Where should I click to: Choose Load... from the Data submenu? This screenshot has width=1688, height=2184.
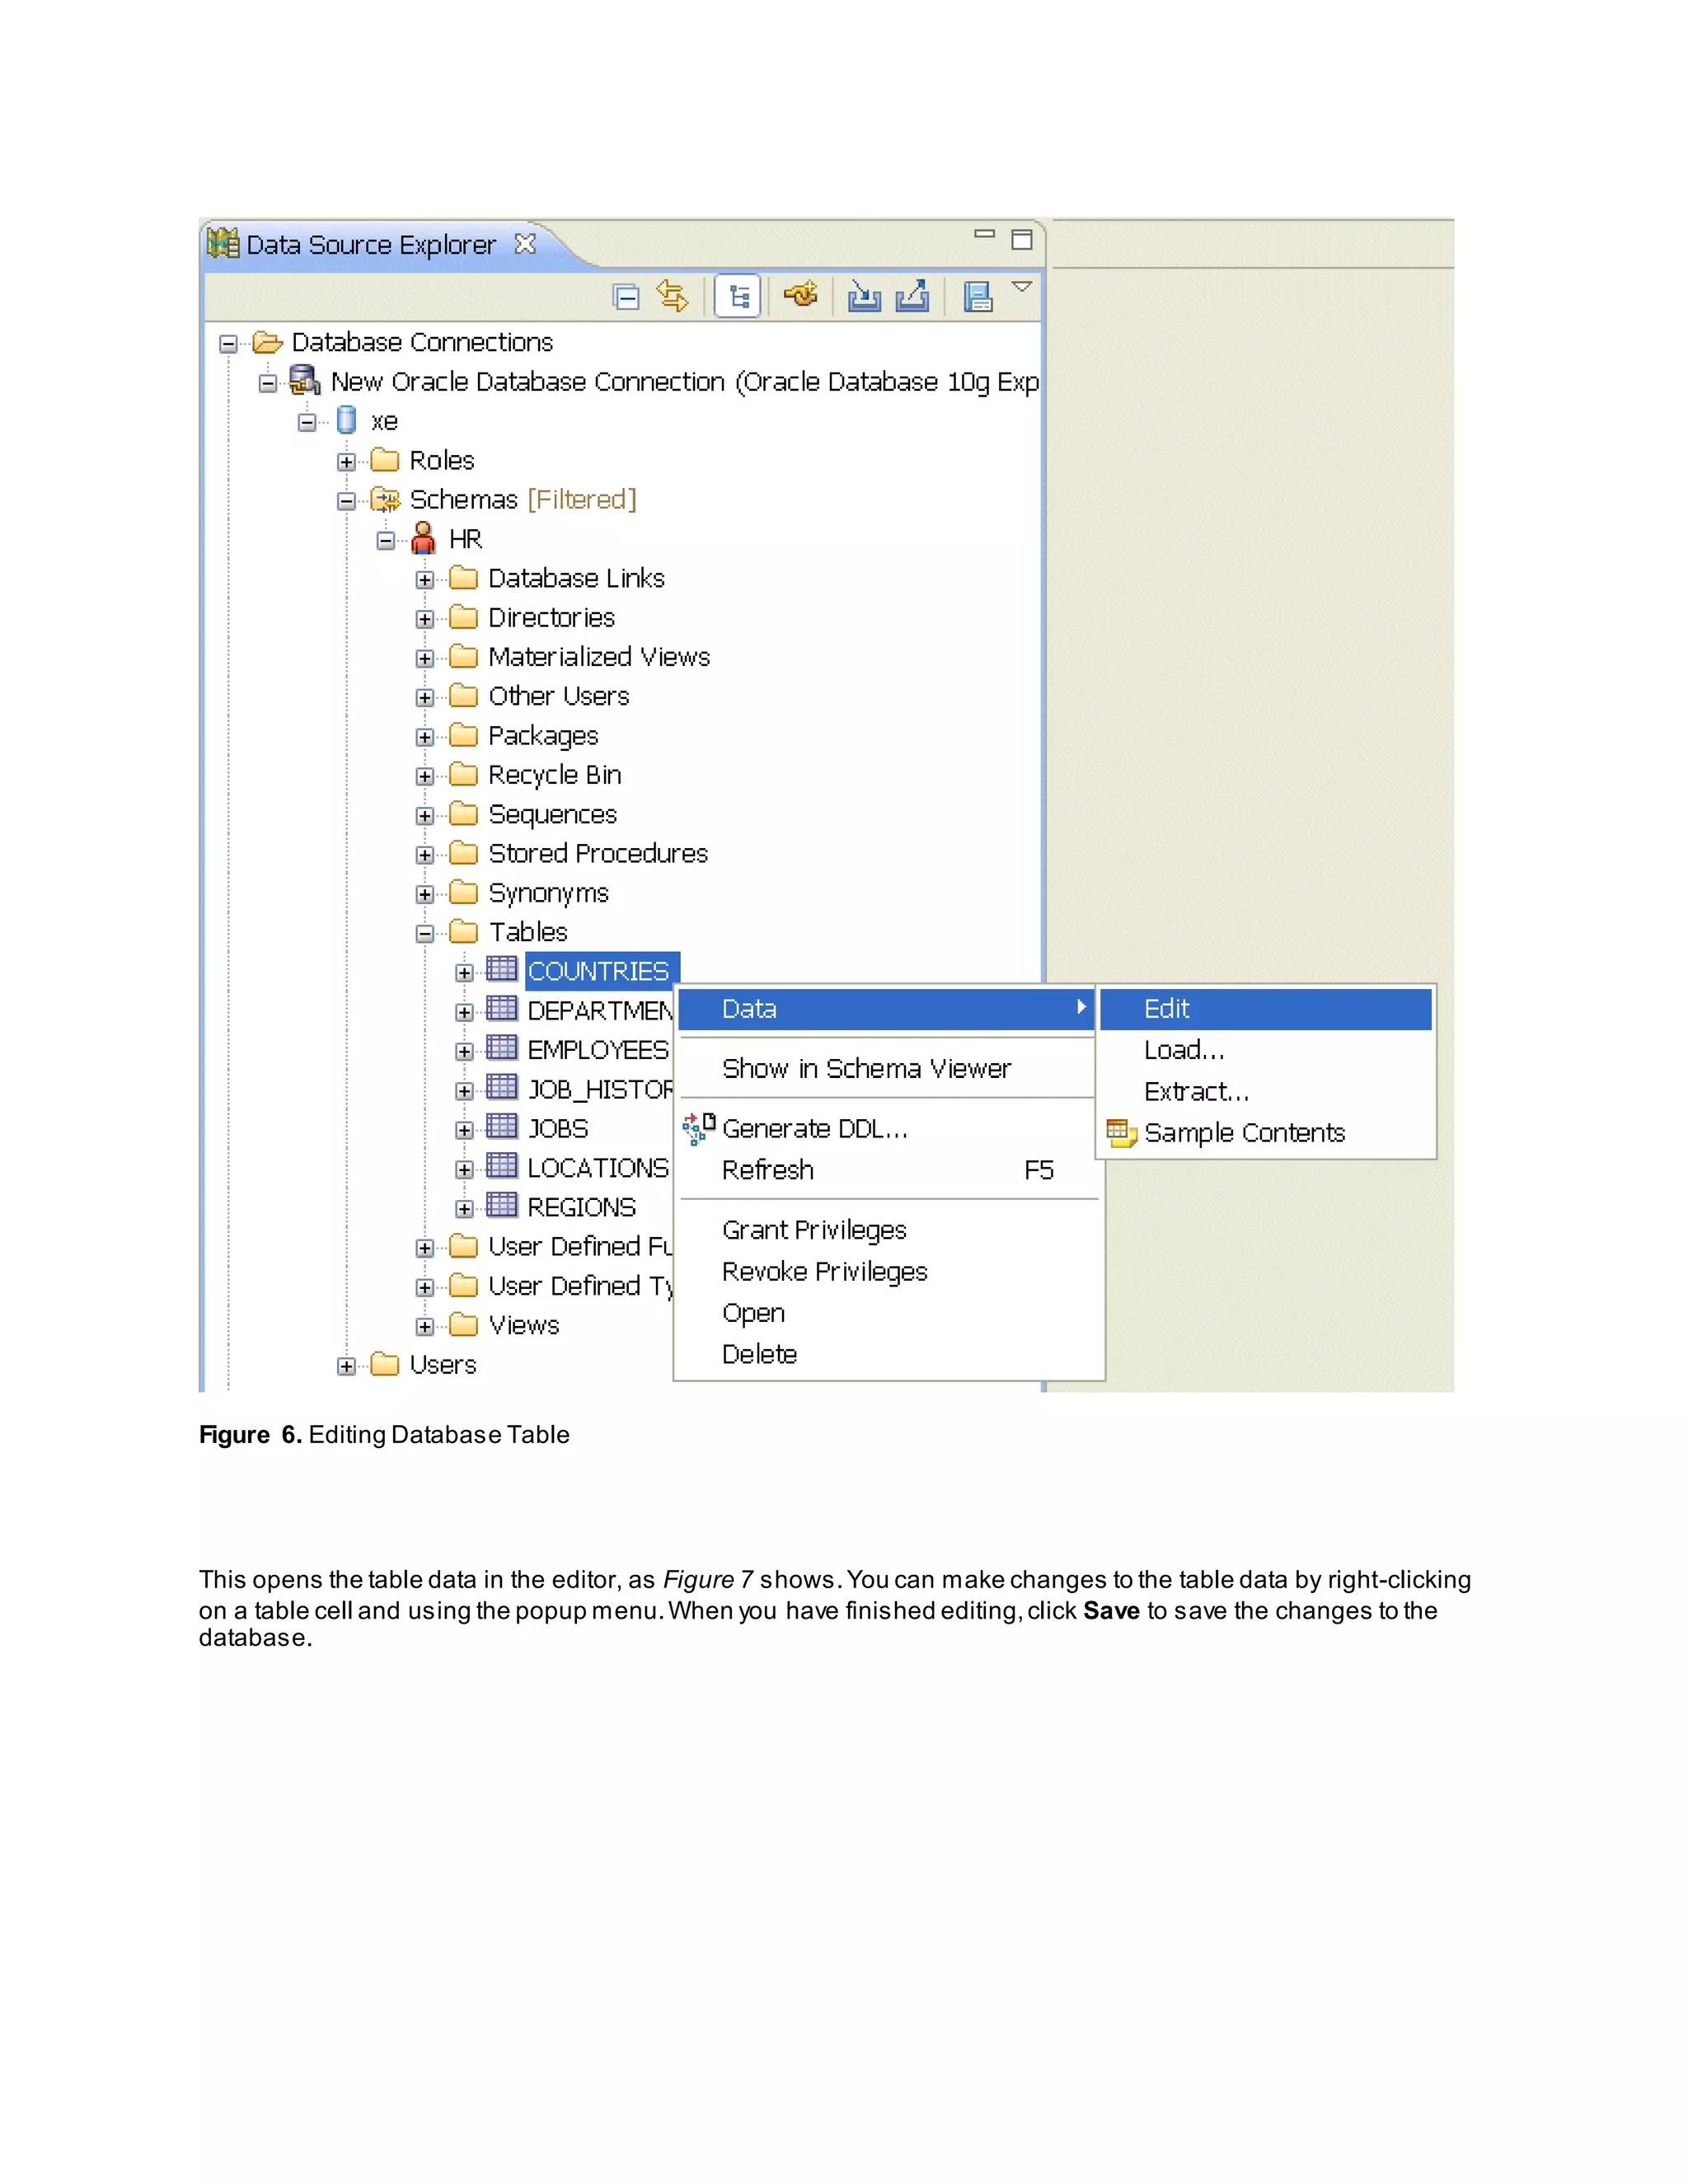coord(1266,1050)
